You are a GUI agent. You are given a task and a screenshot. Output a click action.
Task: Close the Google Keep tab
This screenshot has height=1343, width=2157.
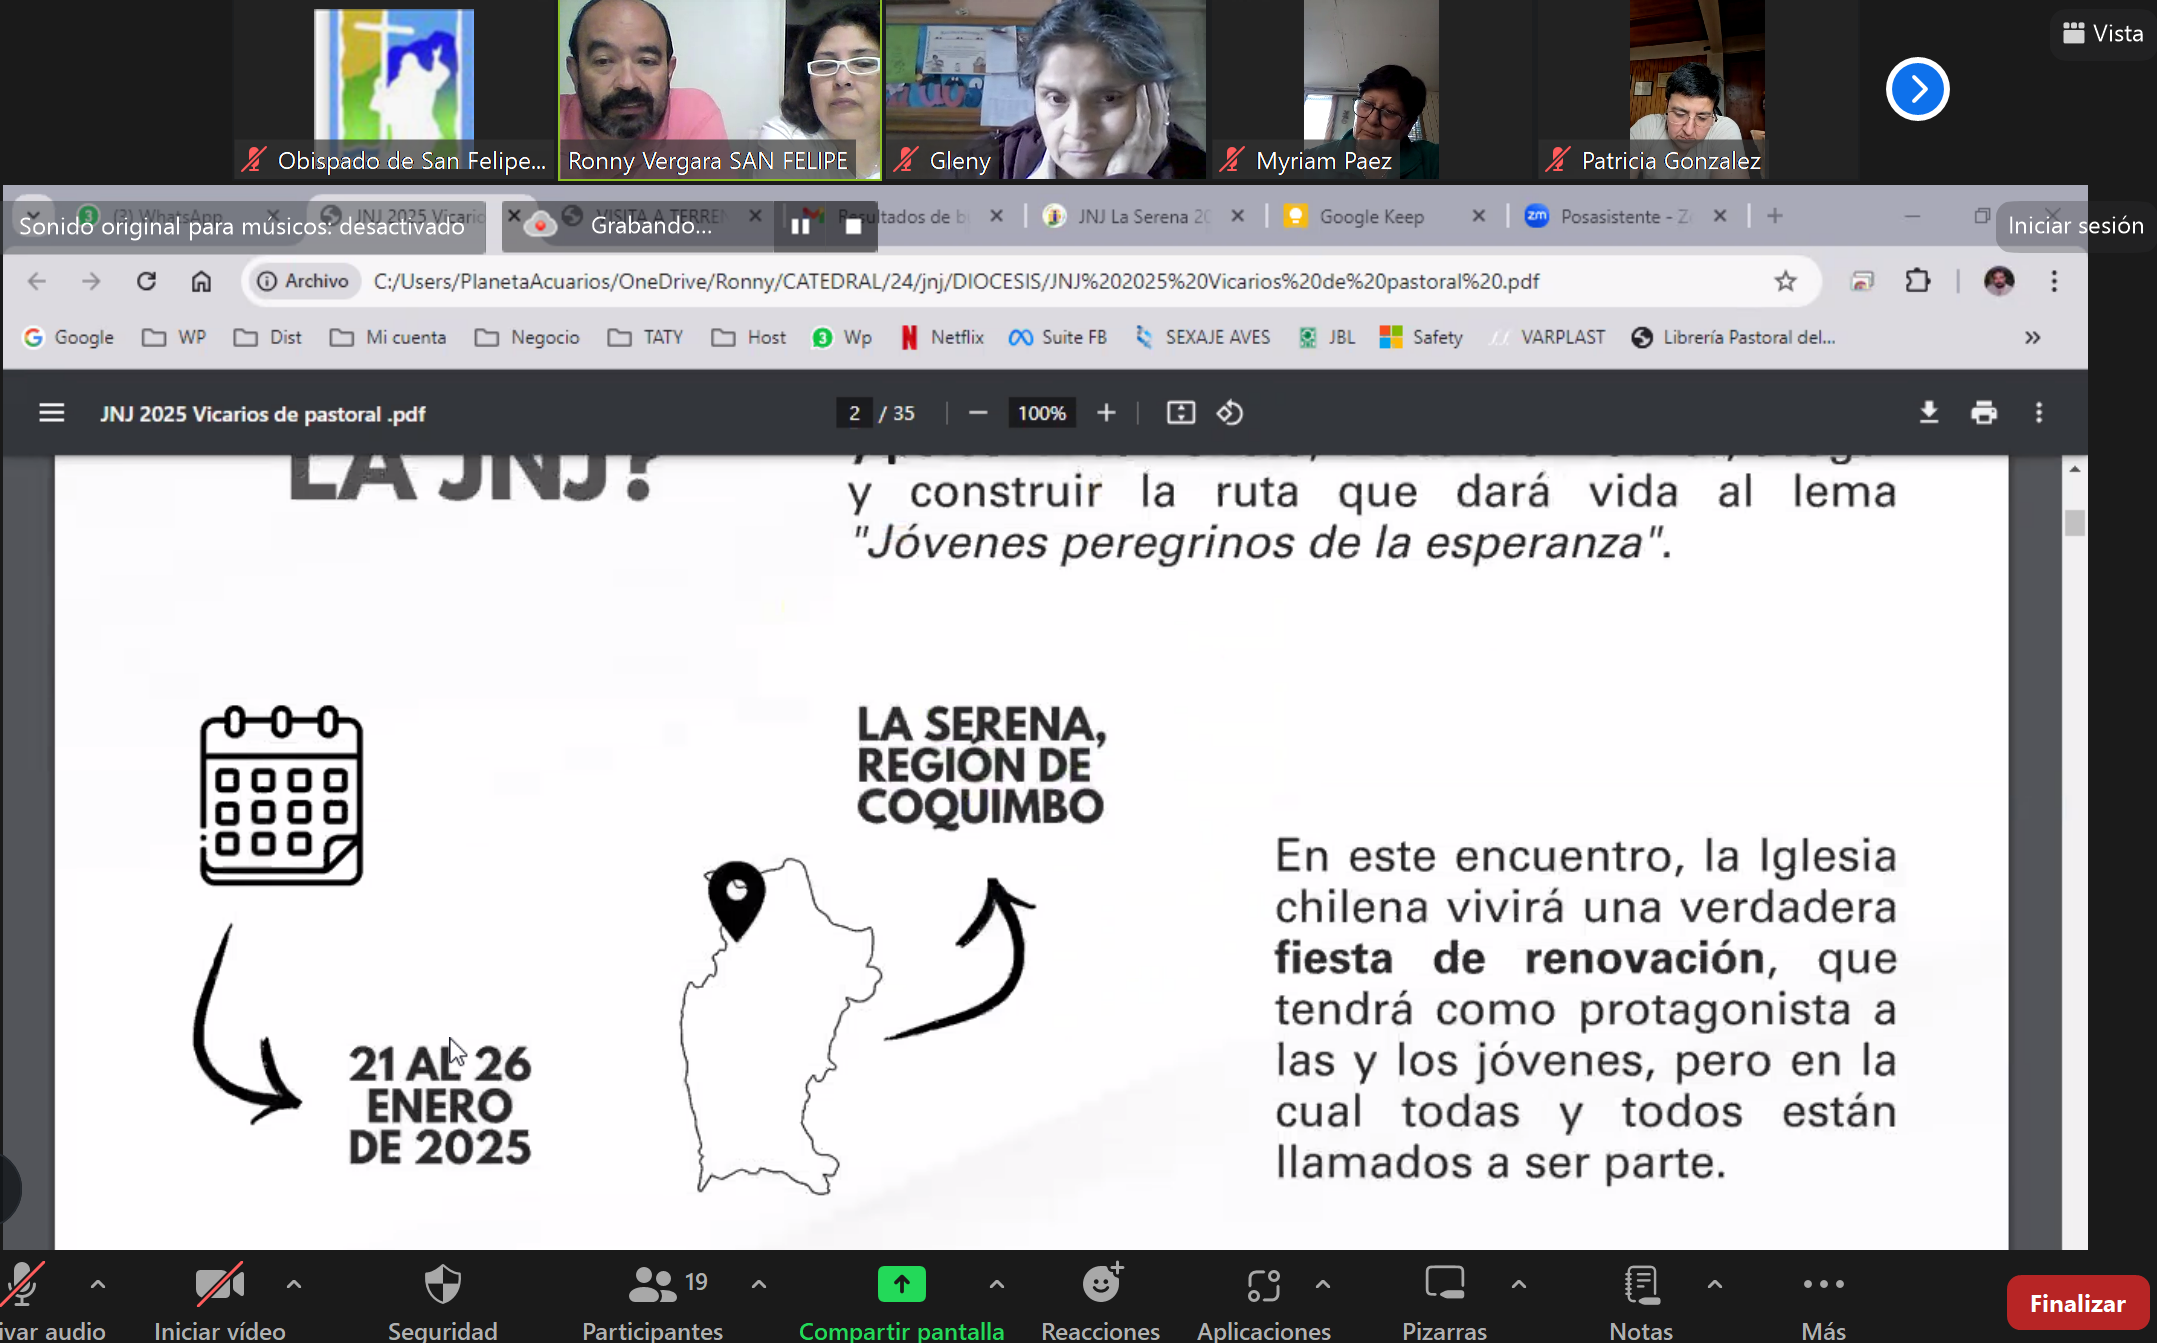coord(1479,216)
